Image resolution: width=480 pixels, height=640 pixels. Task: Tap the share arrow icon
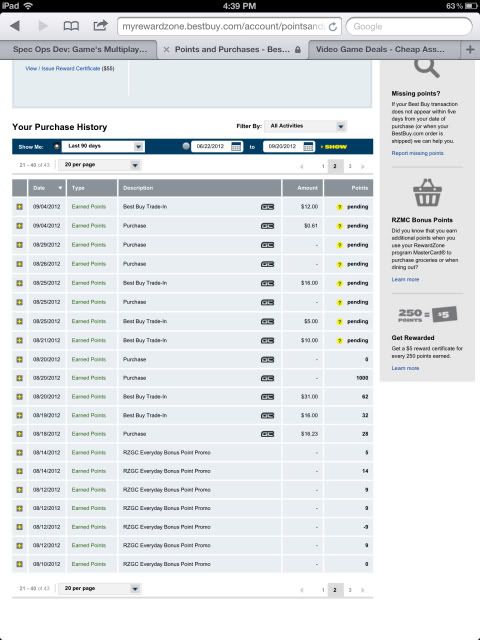tap(100, 26)
